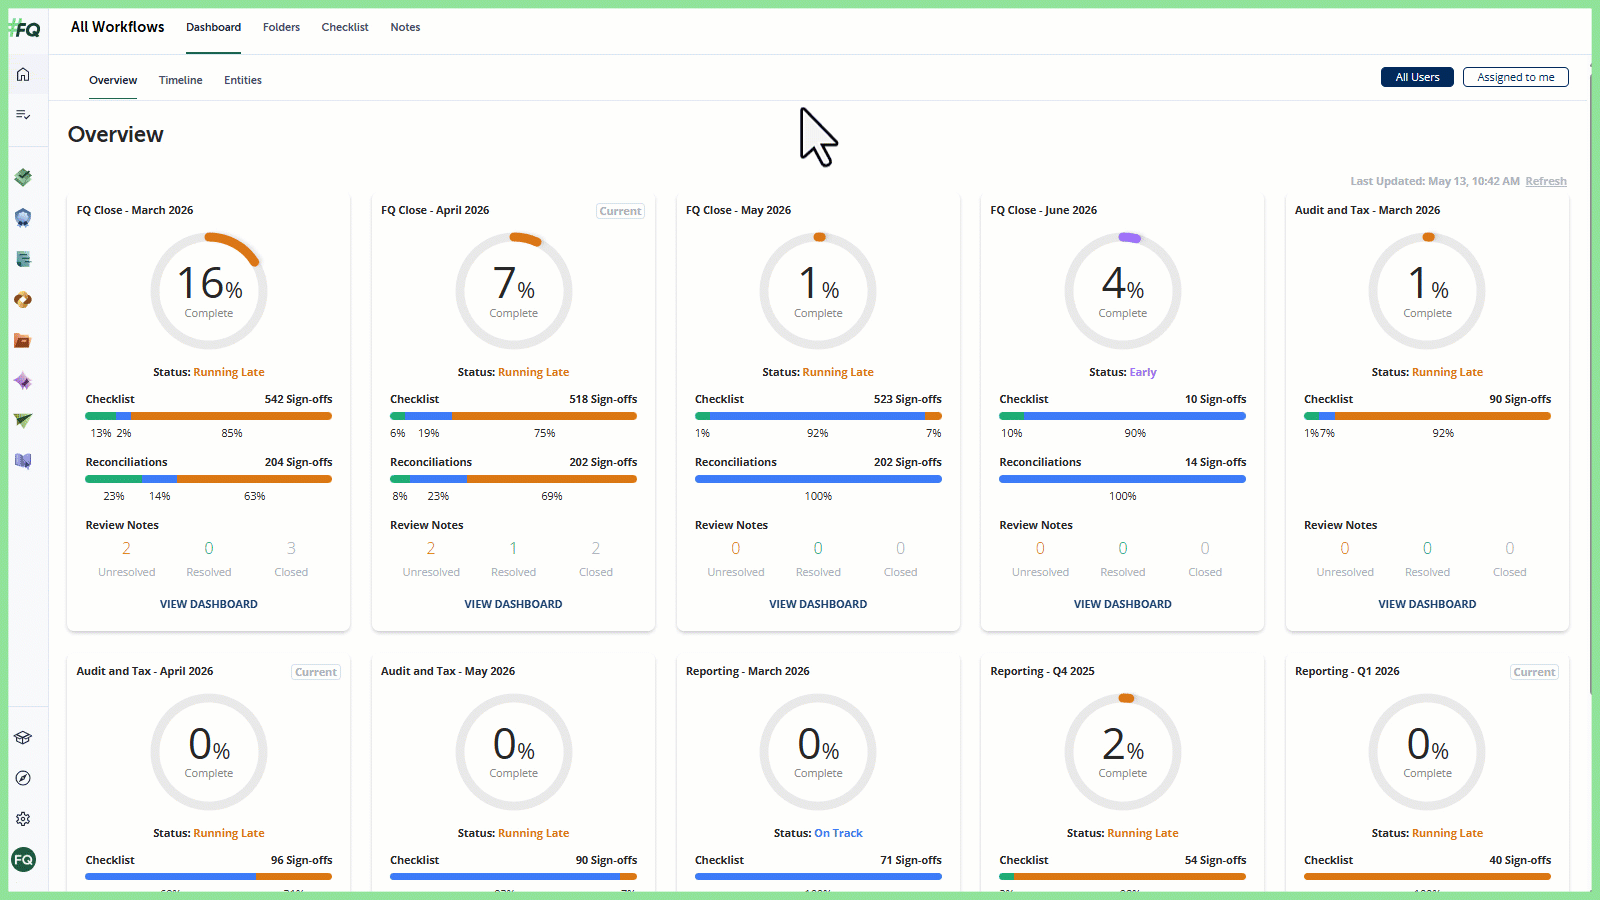Open the task list checkmark sidebar icon

click(x=23, y=115)
